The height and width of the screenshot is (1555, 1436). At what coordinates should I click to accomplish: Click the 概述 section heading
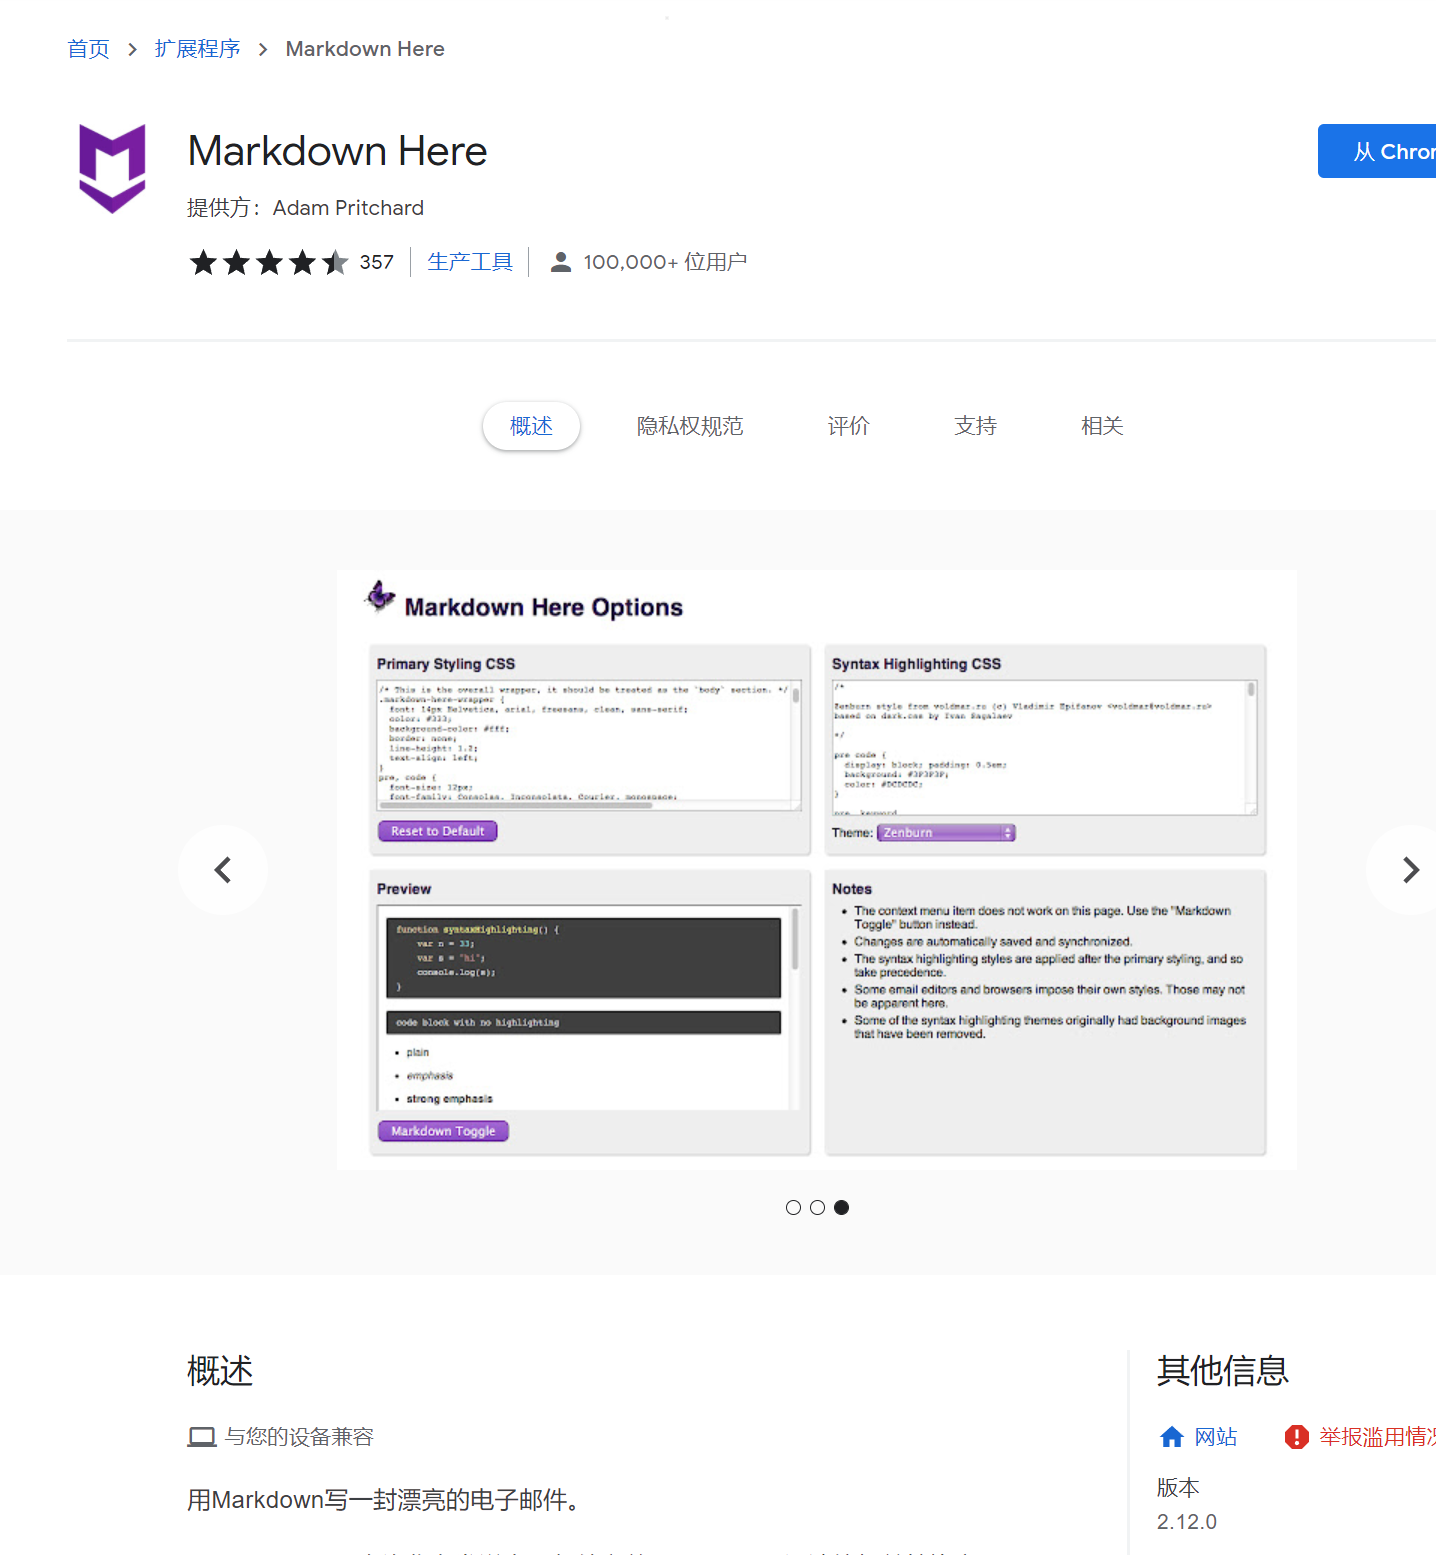click(x=220, y=1370)
